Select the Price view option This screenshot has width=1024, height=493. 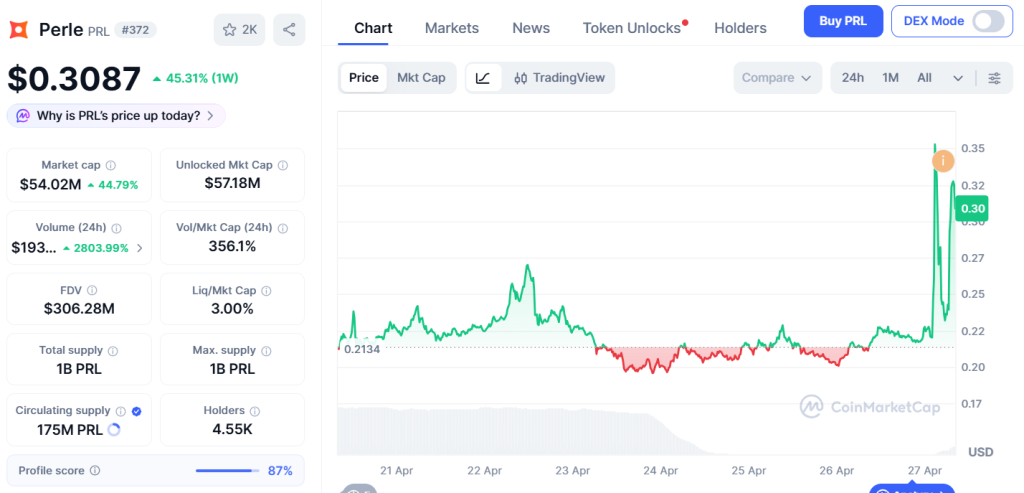(364, 78)
